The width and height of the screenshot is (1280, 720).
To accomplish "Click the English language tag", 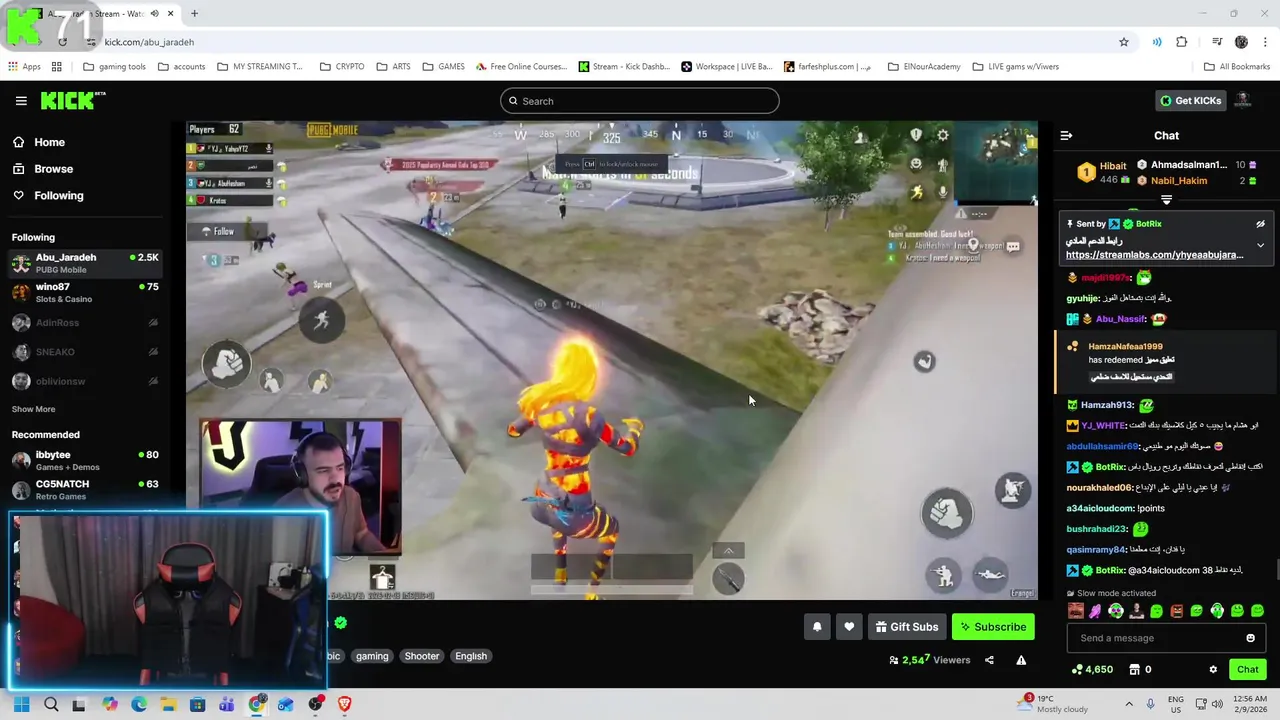I will [471, 656].
